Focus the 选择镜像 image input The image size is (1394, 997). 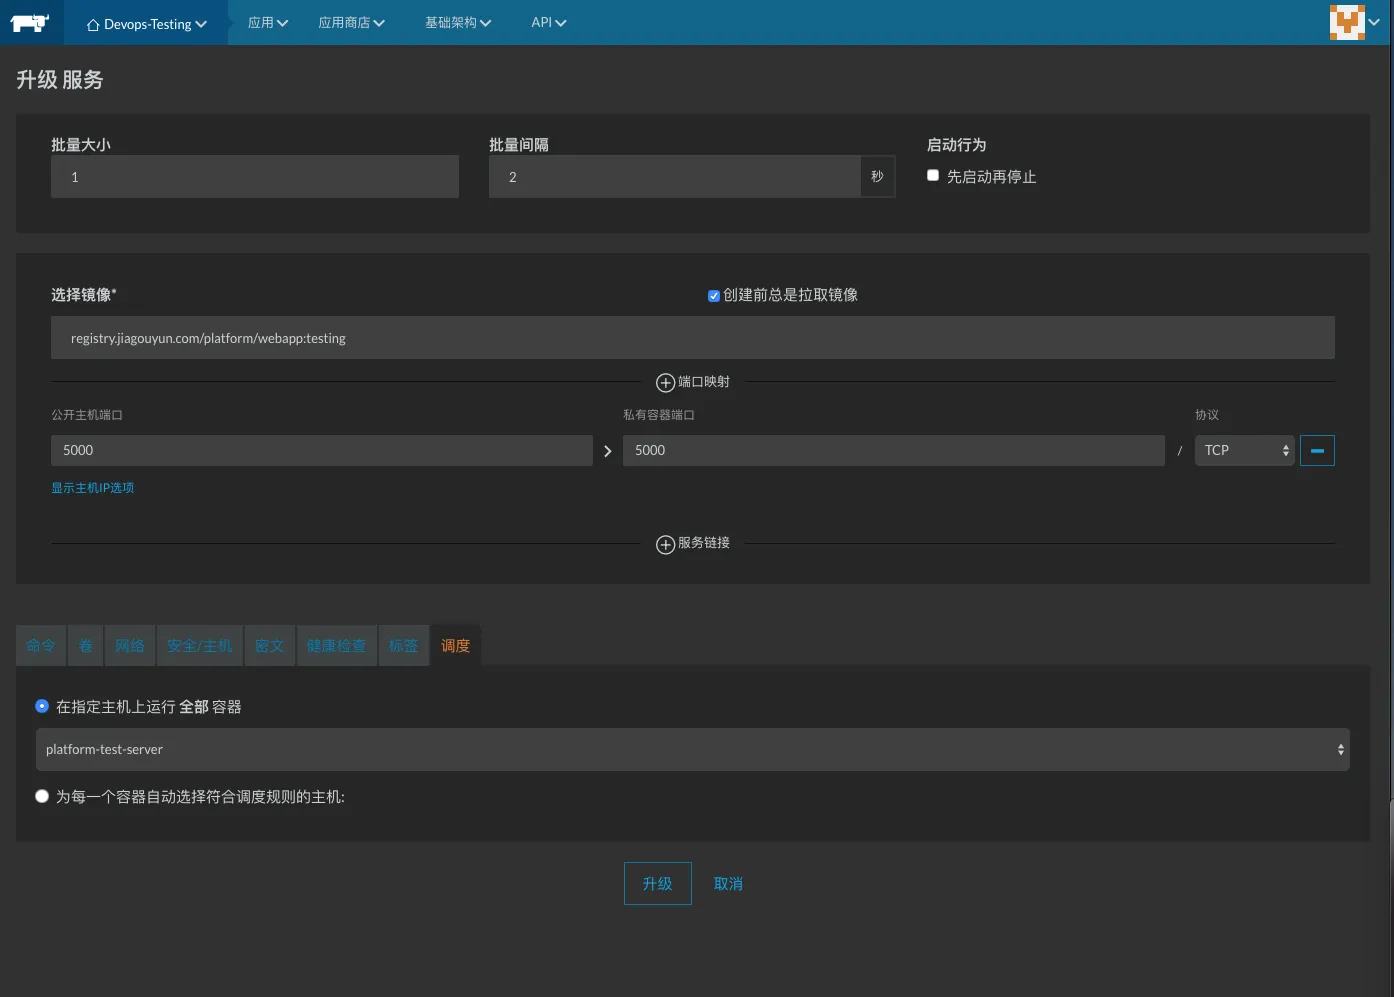click(x=693, y=338)
